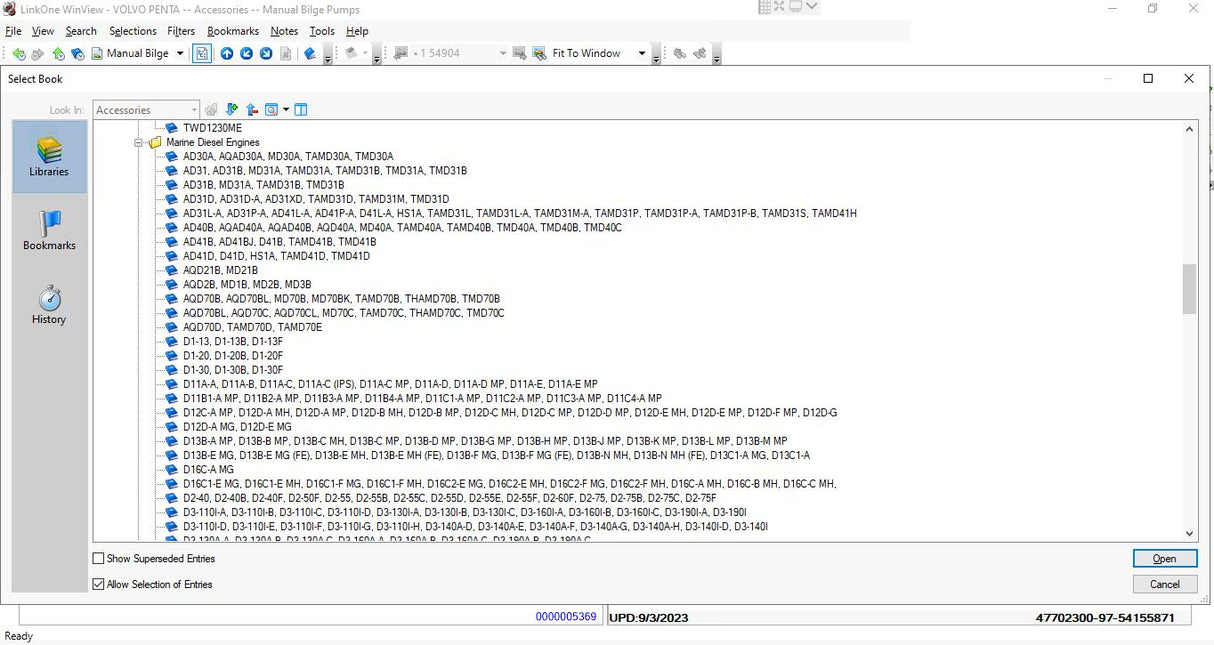This screenshot has height=645, width=1214.
Task: Open the Bookmarks sidebar icon
Action: point(49,231)
